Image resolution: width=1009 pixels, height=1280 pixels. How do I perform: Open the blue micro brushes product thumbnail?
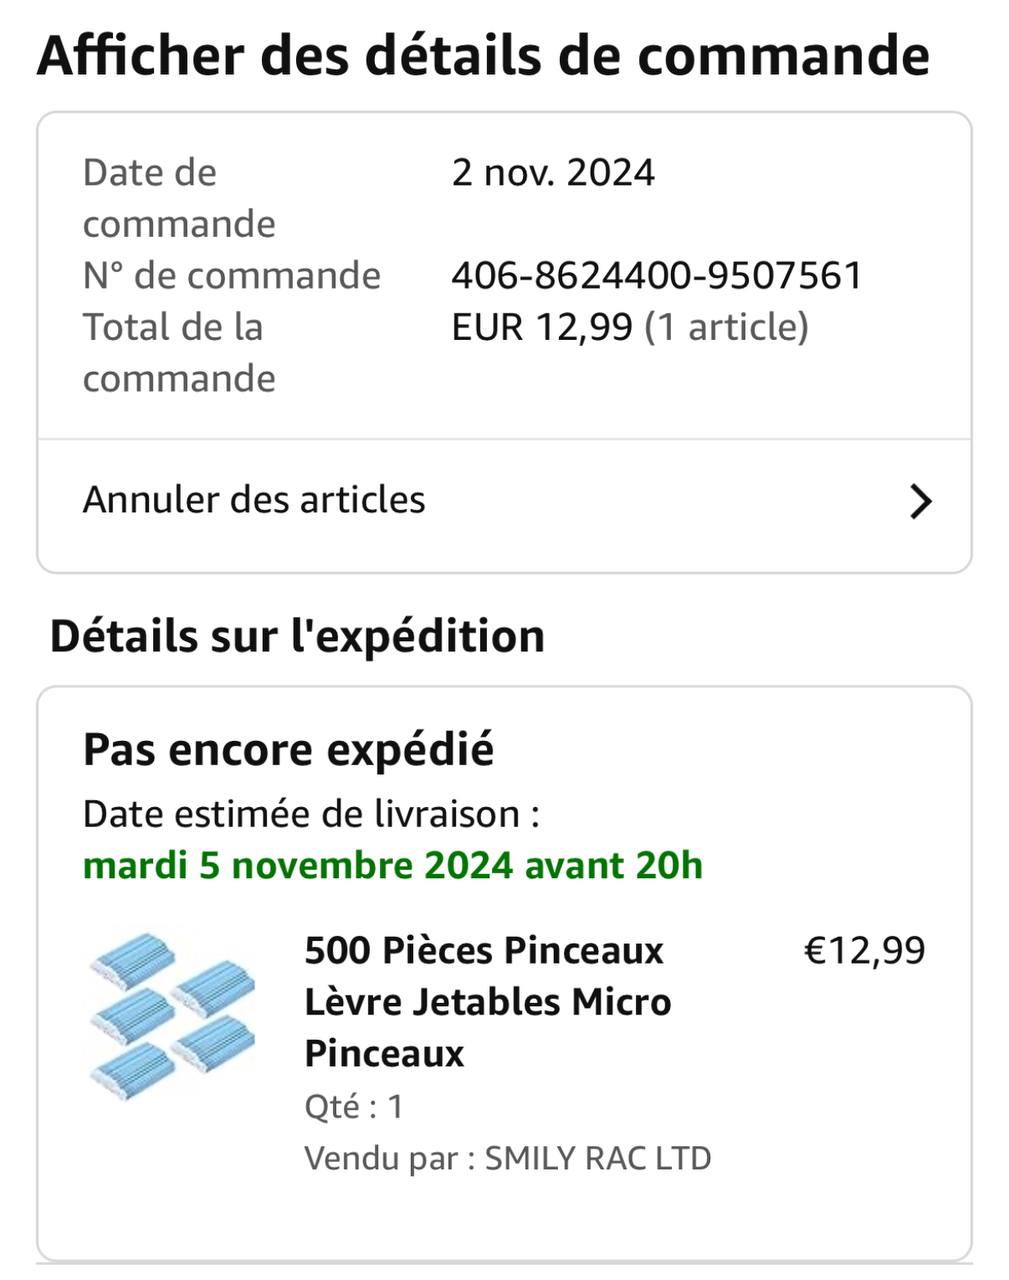click(x=172, y=1018)
